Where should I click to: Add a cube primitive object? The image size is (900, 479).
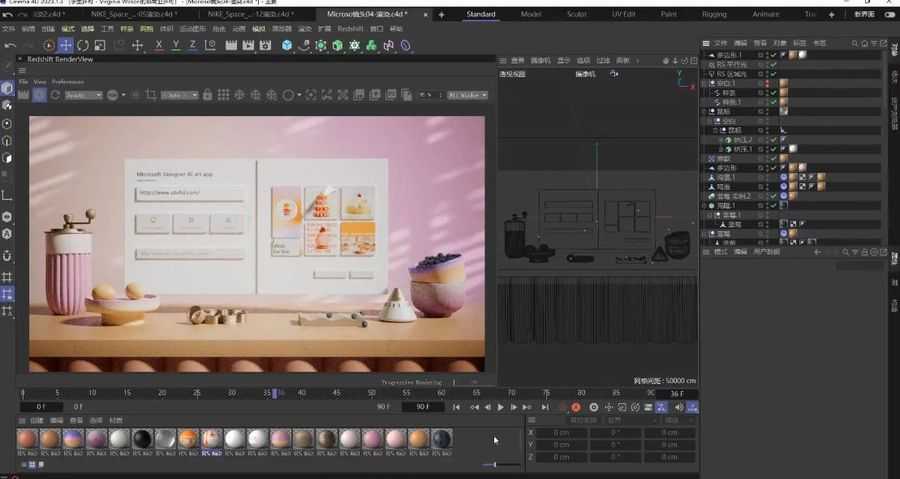pyautogui.click(x=287, y=45)
